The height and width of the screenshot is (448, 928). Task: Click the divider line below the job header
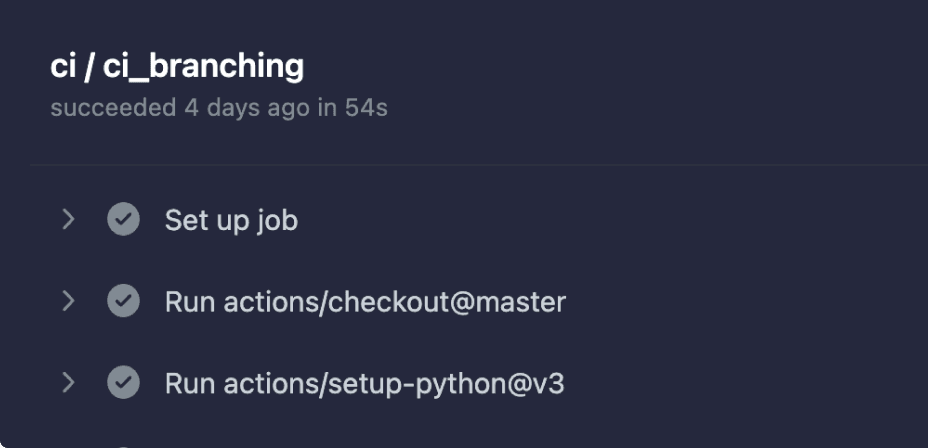click(x=479, y=165)
